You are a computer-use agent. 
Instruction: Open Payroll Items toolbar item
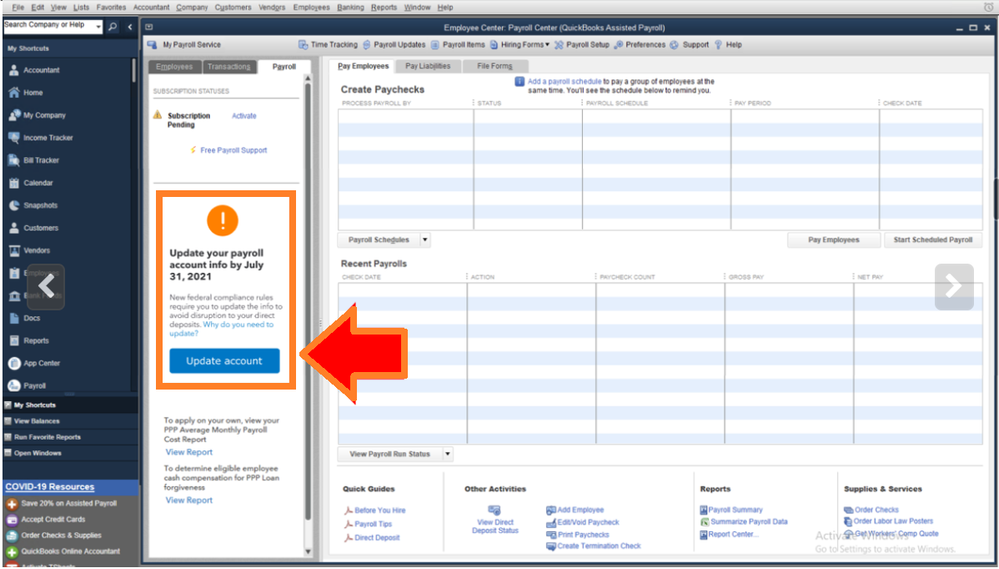coord(457,45)
